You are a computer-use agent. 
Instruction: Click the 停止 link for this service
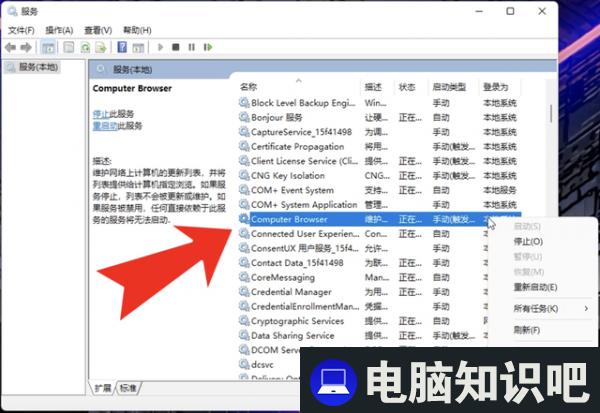101,114
